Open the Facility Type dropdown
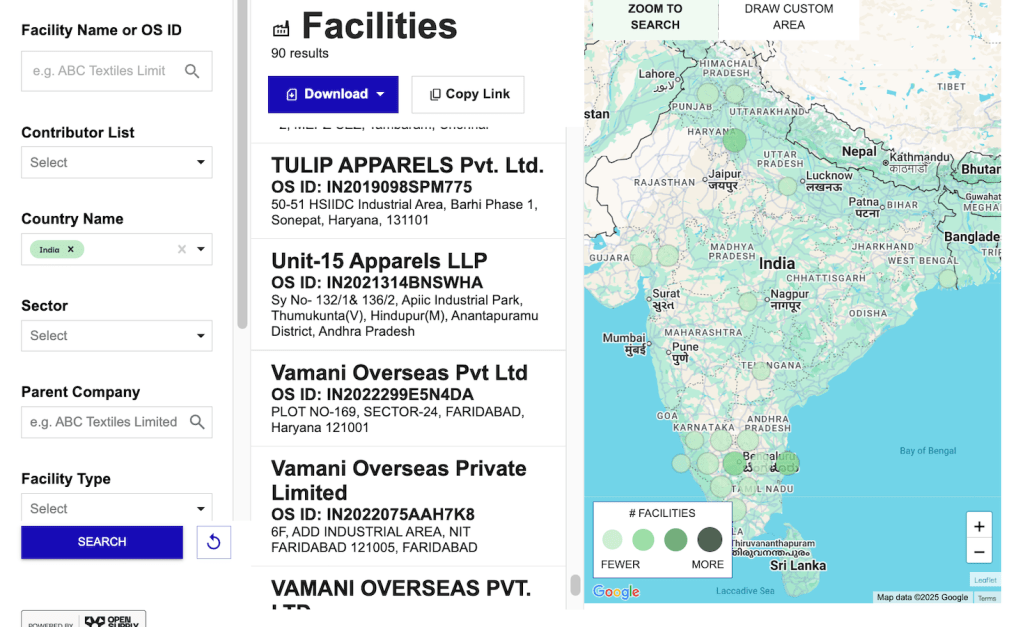Image resolution: width=1023 pixels, height=627 pixels. pos(116,508)
